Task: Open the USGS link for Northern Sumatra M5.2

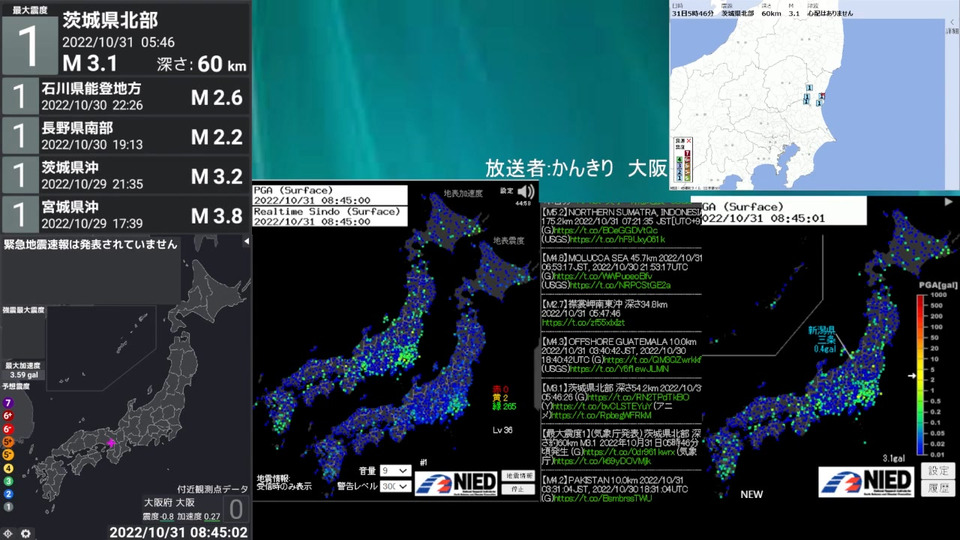Action: pos(617,239)
